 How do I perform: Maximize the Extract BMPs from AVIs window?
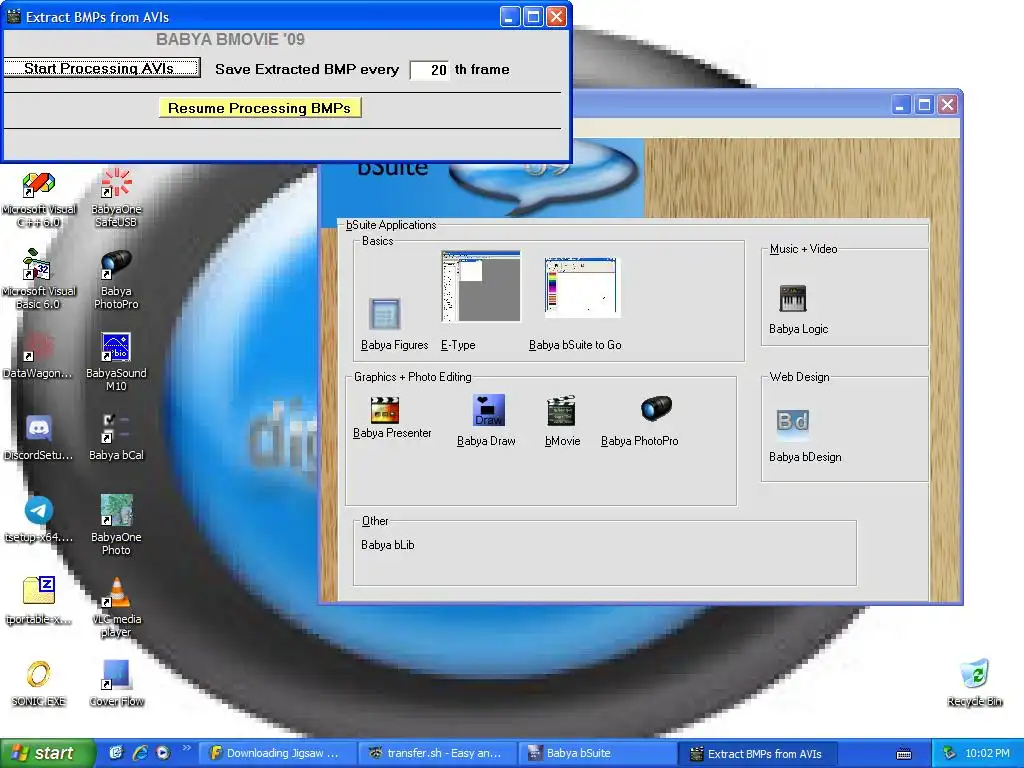[x=533, y=16]
